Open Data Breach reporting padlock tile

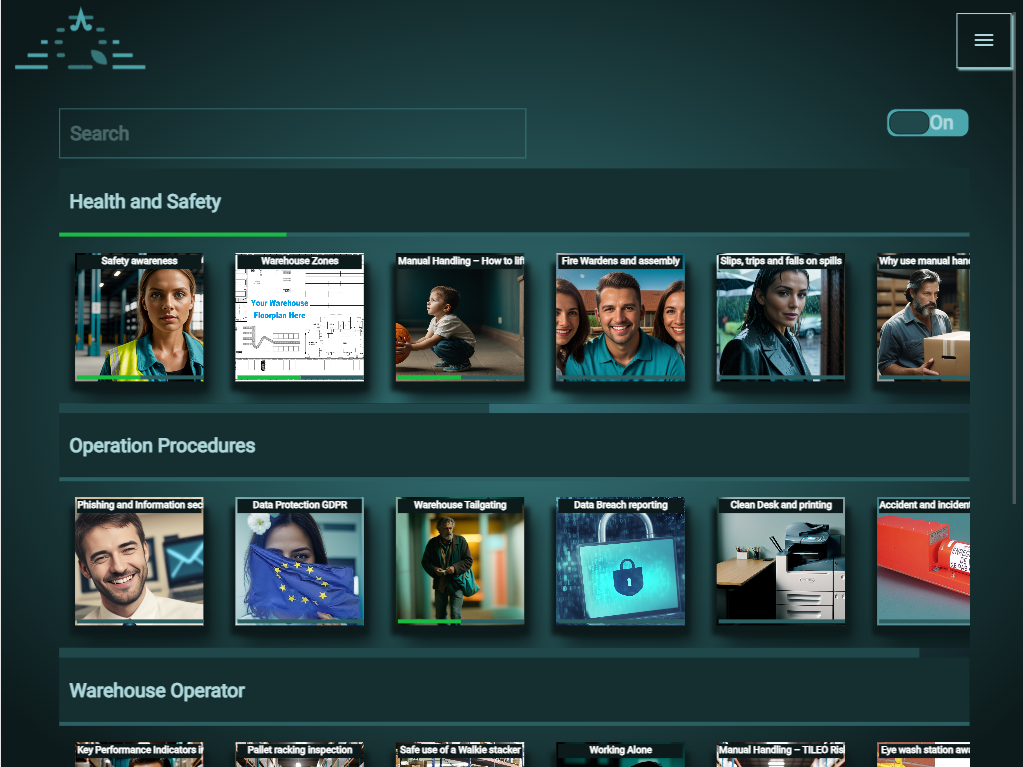(x=620, y=561)
